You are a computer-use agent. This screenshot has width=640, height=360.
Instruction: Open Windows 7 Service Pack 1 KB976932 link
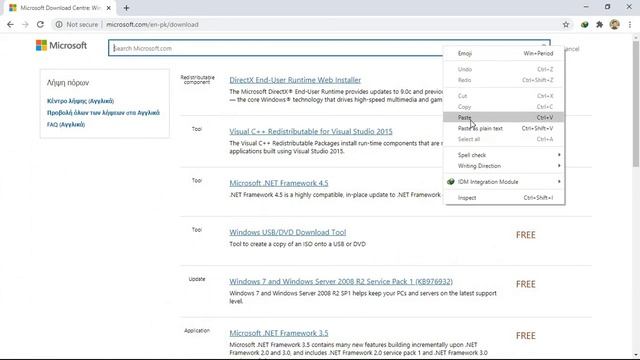coord(341,282)
